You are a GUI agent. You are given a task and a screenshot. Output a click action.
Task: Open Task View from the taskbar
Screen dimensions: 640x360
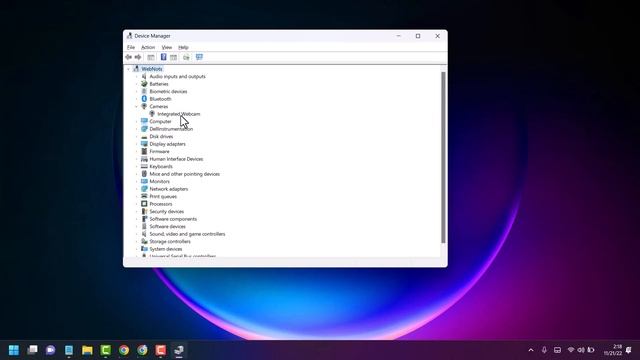pos(32,350)
